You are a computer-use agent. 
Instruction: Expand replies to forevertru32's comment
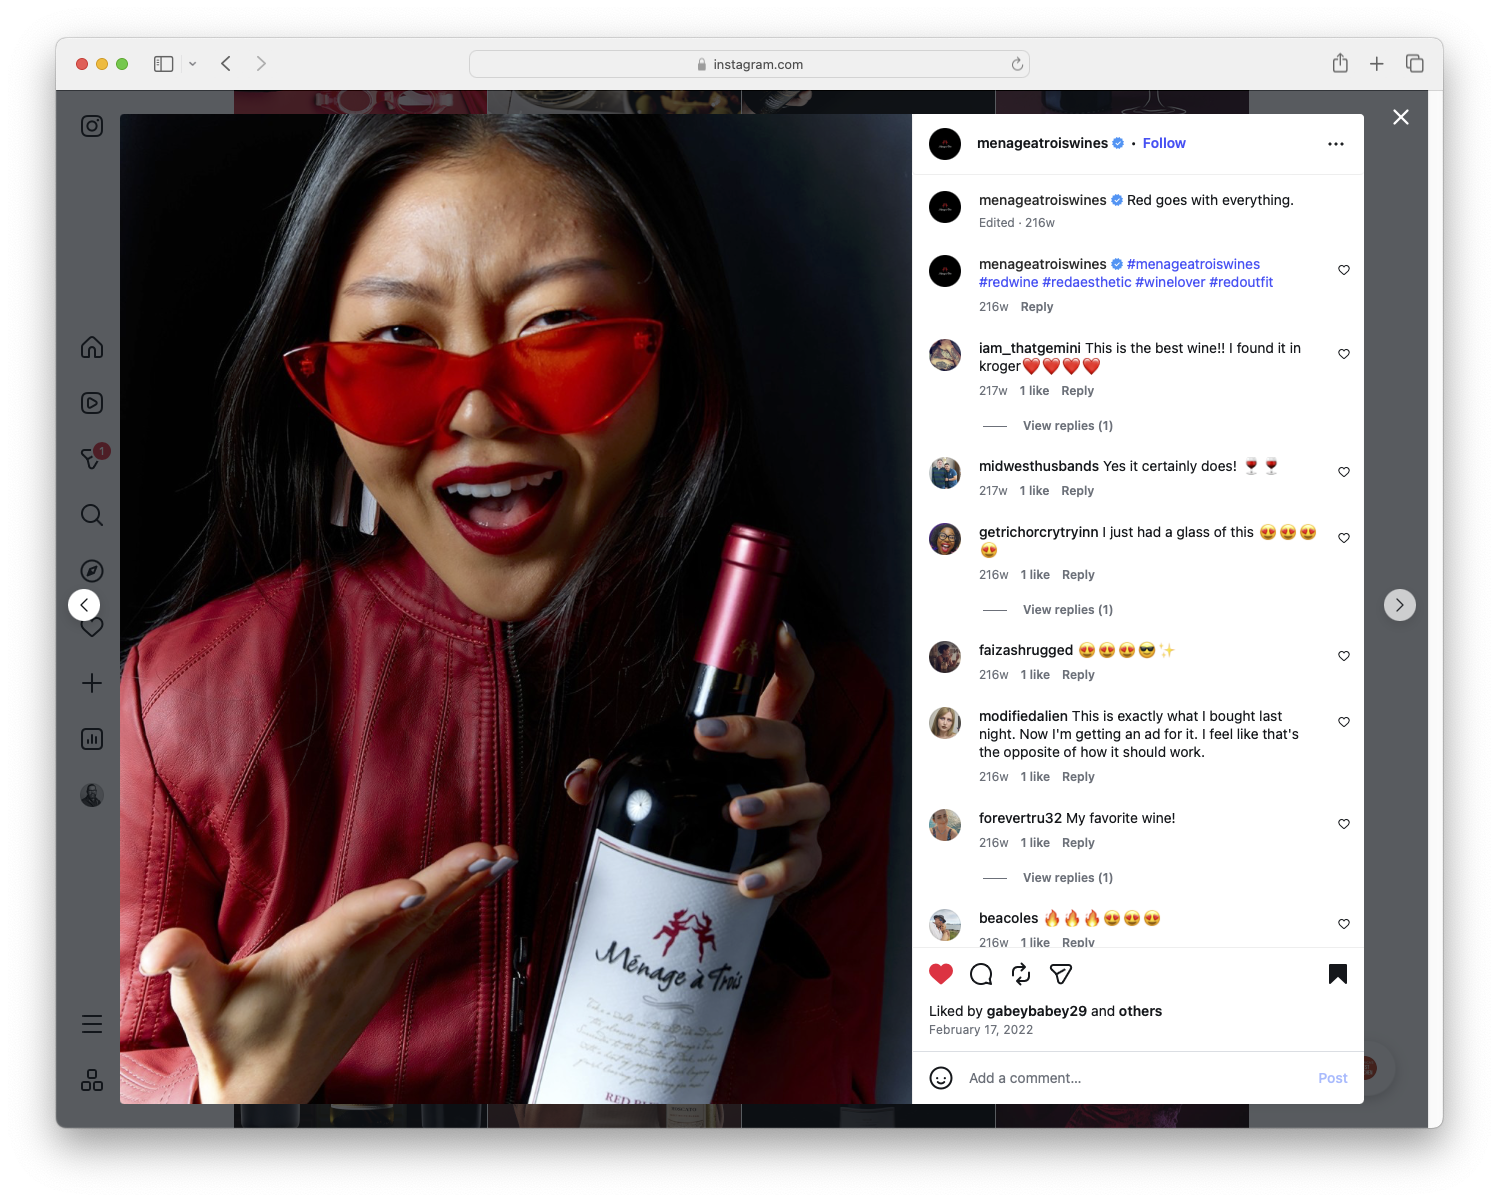click(1067, 877)
